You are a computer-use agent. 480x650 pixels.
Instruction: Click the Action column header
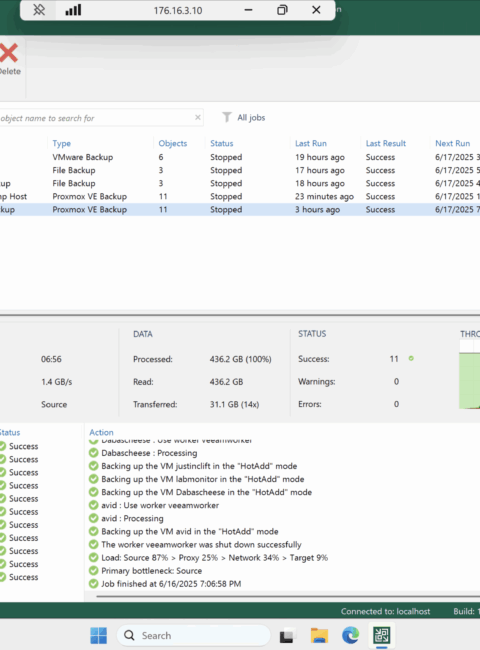click(101, 432)
